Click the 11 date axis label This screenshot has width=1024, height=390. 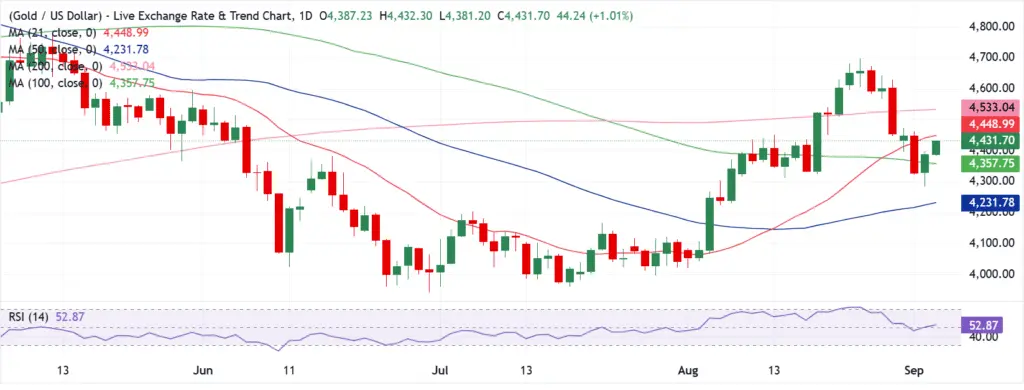point(289,371)
